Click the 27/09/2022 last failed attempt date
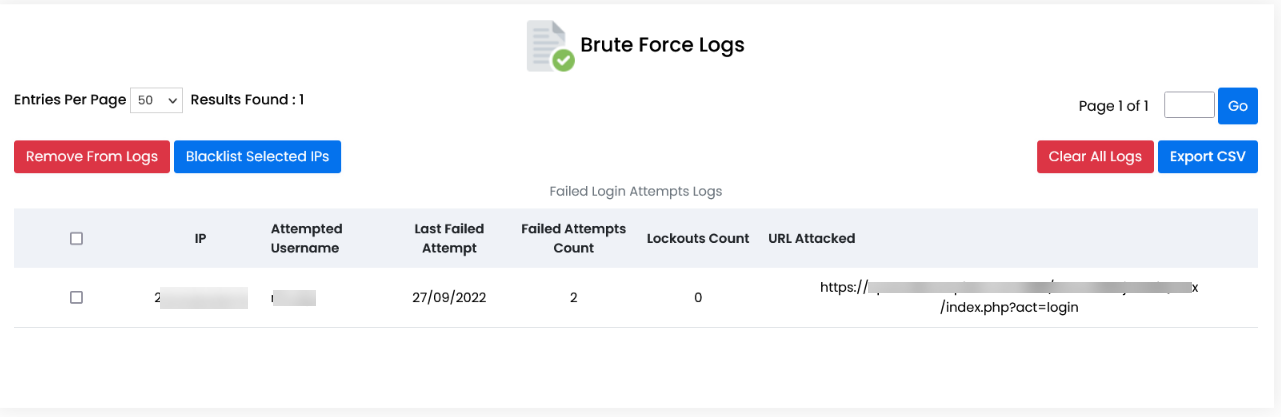 pos(449,297)
